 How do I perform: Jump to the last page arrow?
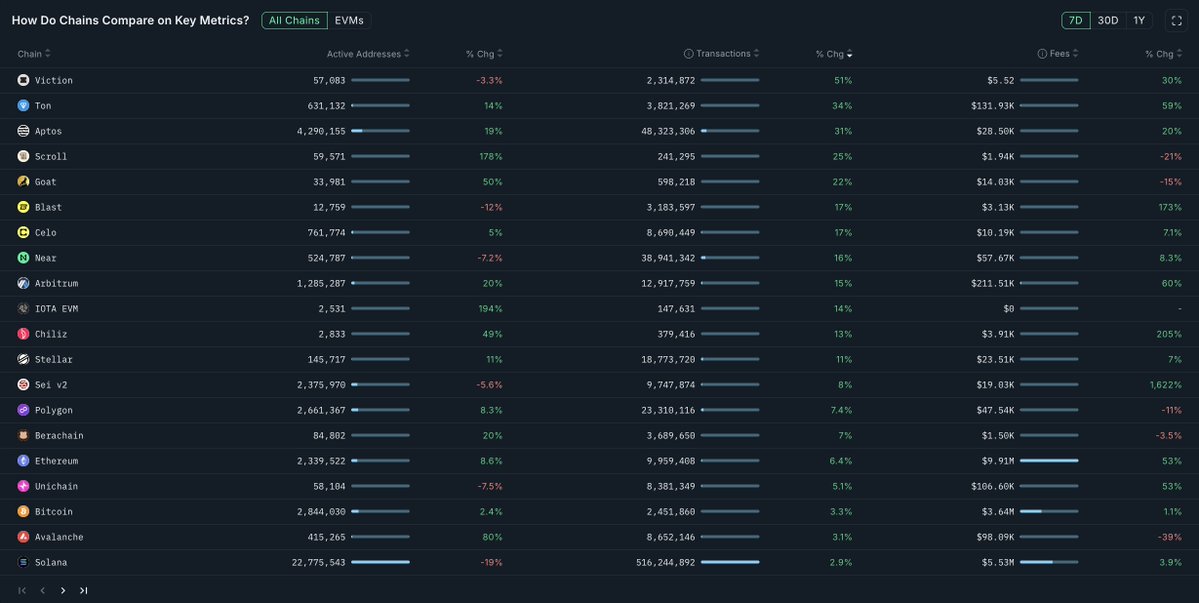(83, 591)
